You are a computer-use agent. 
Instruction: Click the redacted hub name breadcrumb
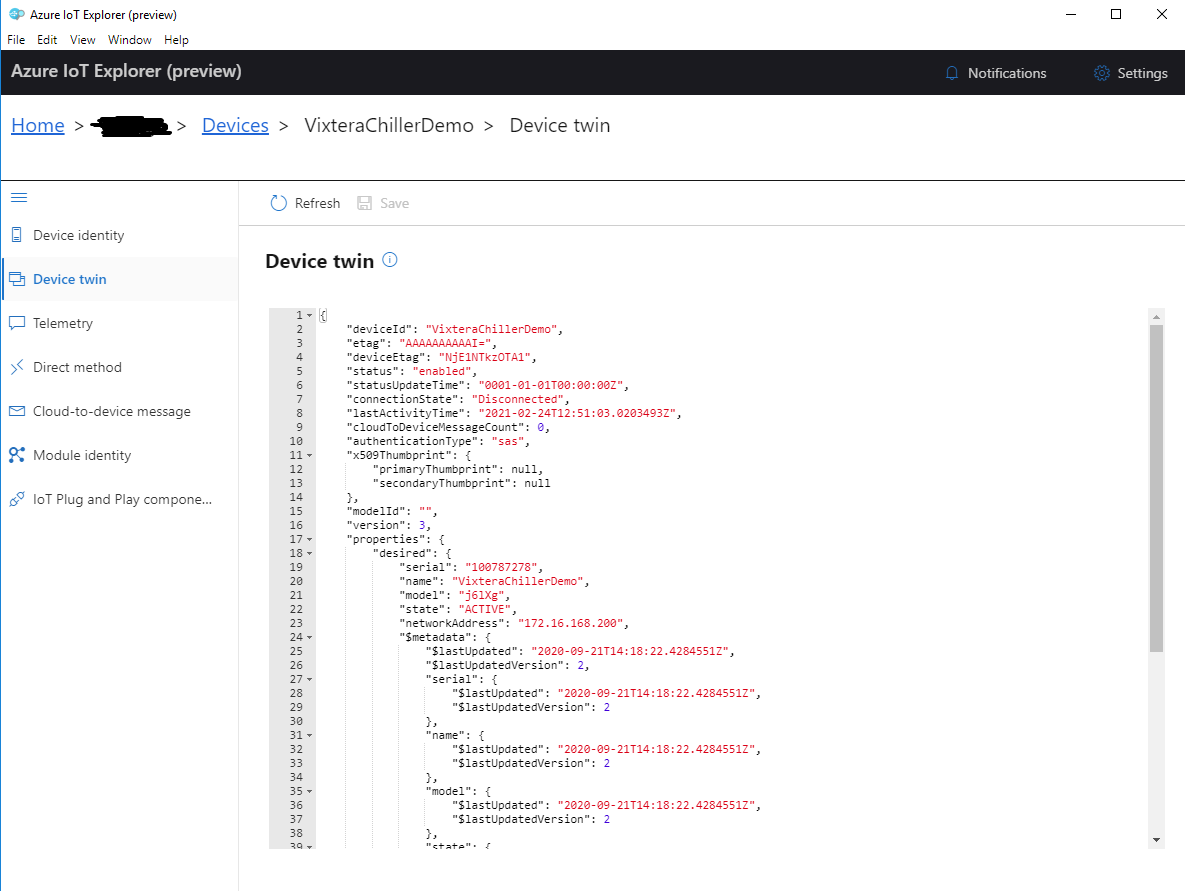(131, 126)
